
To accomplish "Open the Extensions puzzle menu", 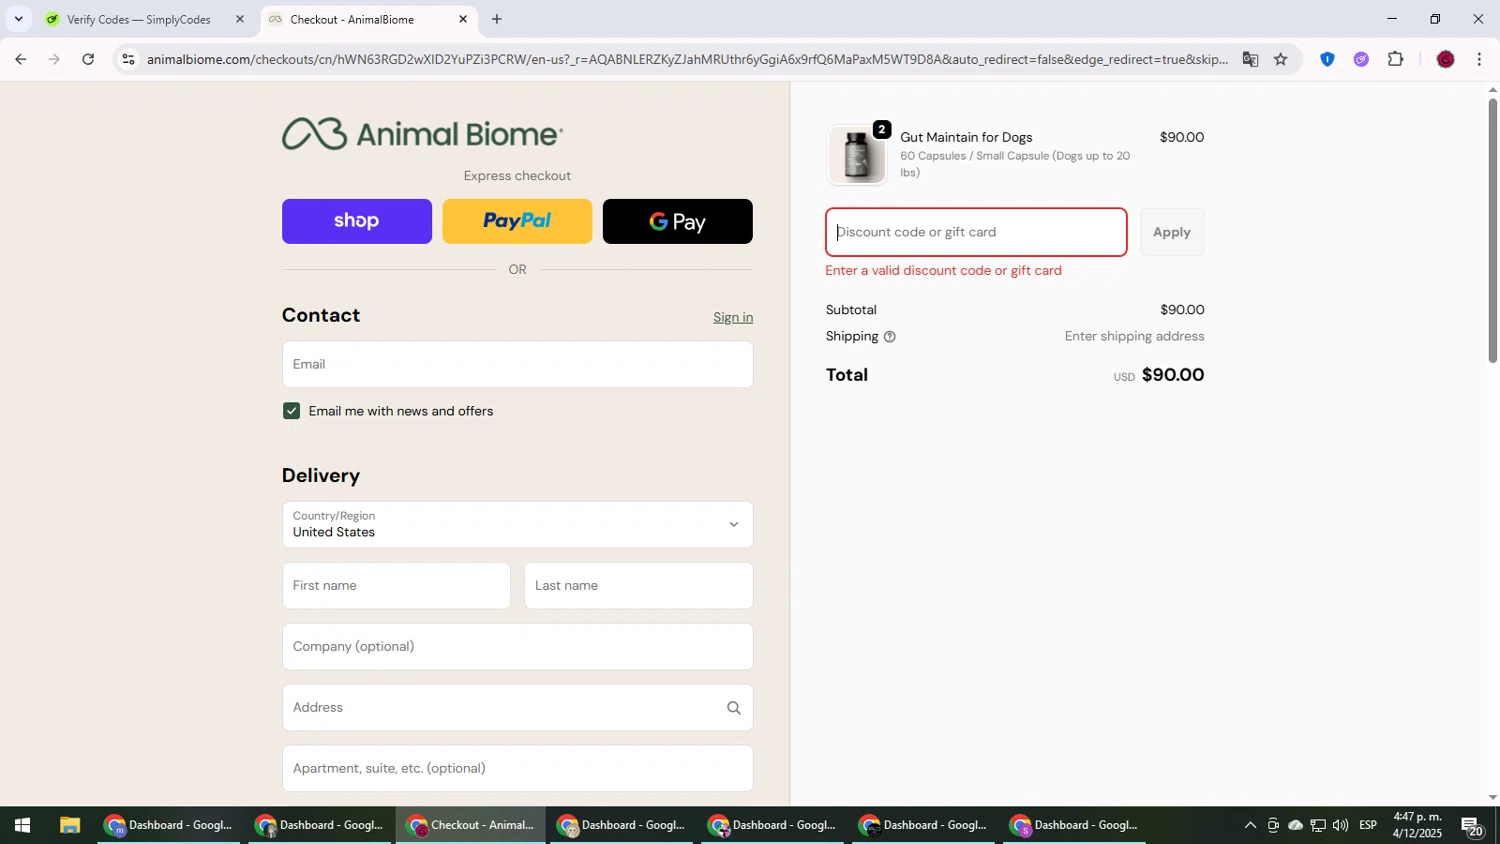I will pyautogui.click(x=1396, y=59).
